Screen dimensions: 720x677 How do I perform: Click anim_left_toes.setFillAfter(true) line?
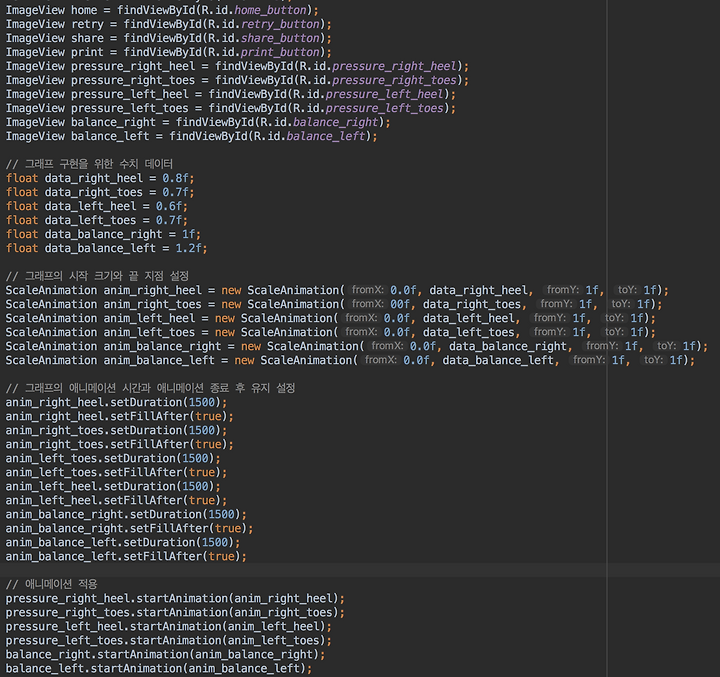tap(116, 472)
